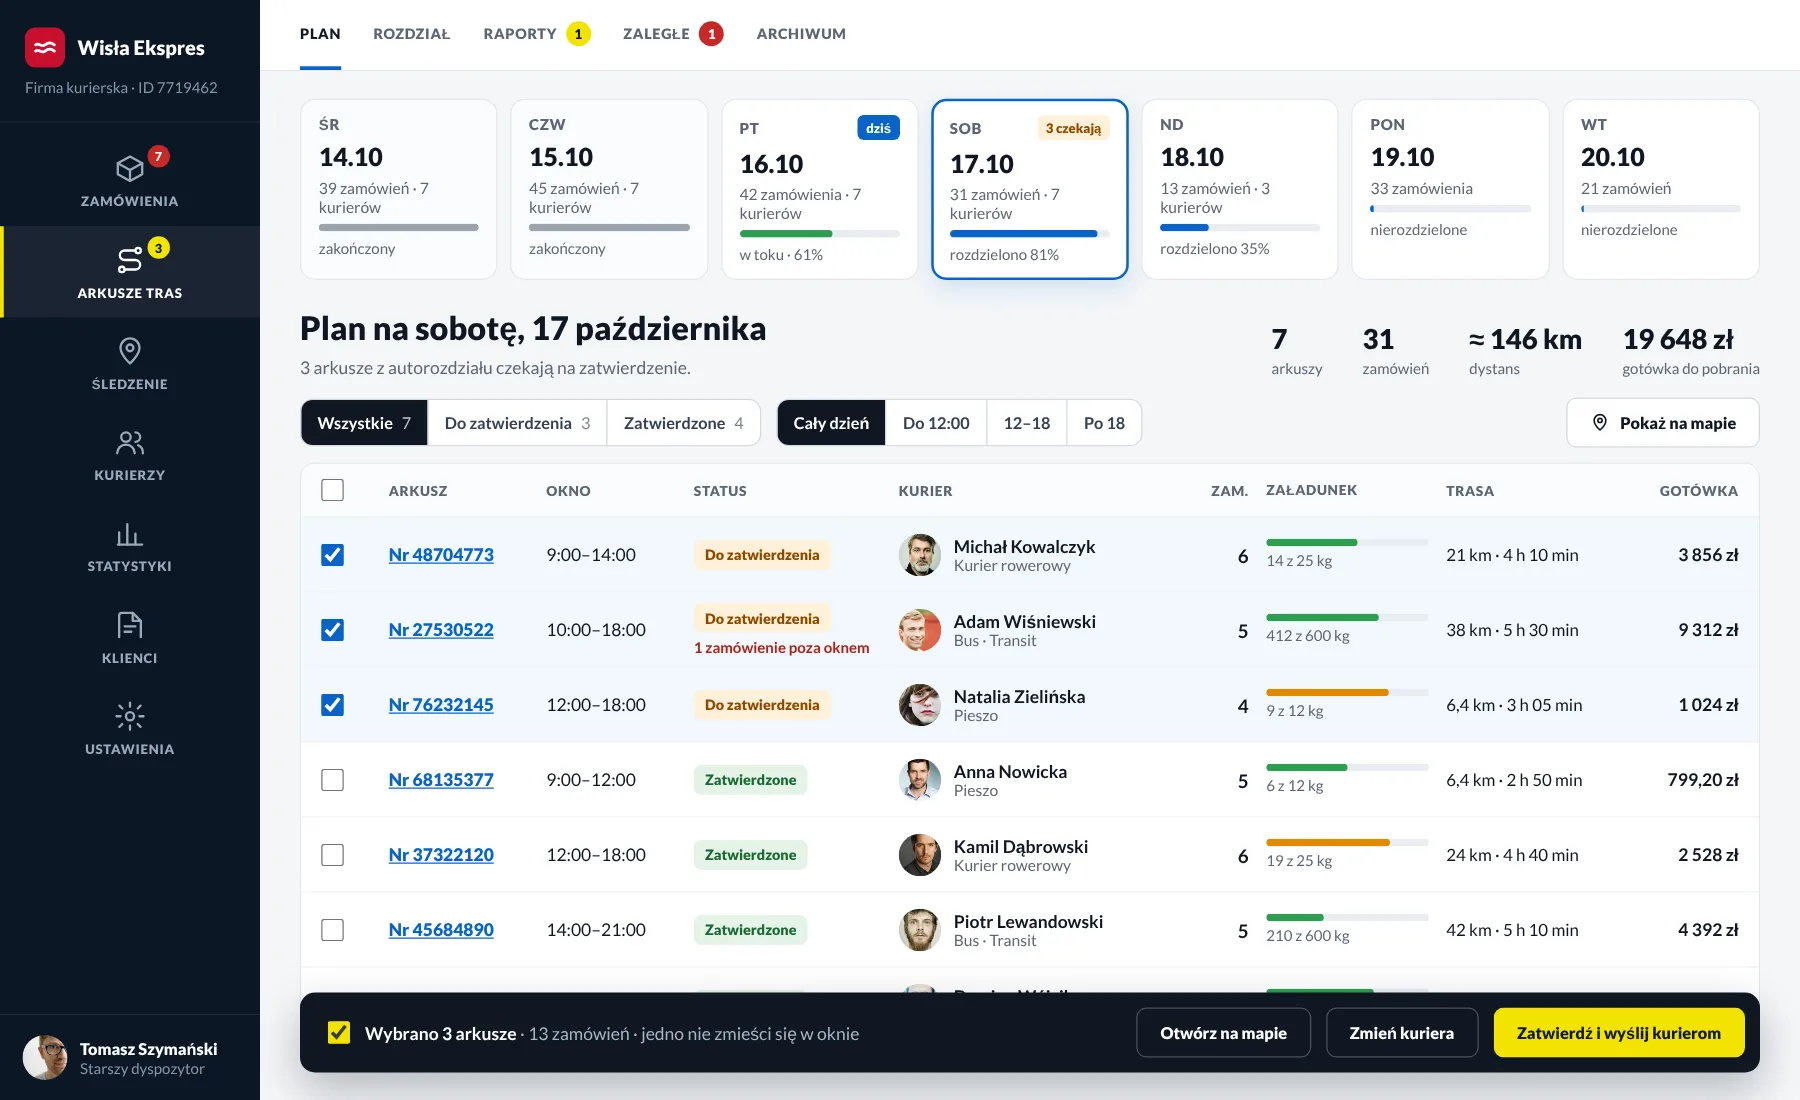Click Tomasz Szymański profile avatar
The image size is (1800, 1100).
coord(45,1058)
